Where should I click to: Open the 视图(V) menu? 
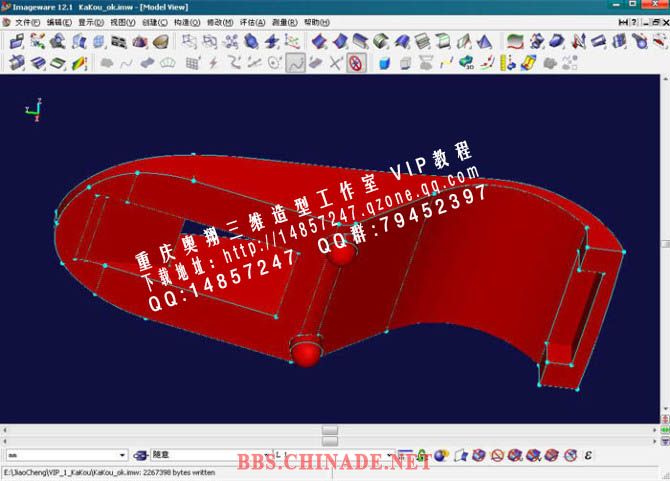123,22
